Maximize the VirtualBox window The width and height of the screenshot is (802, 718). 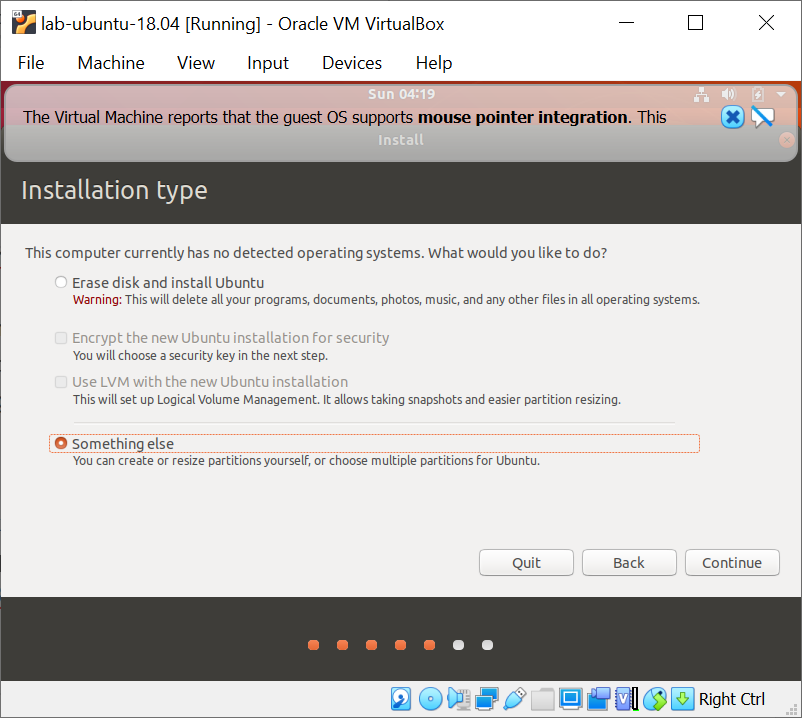(x=695, y=23)
